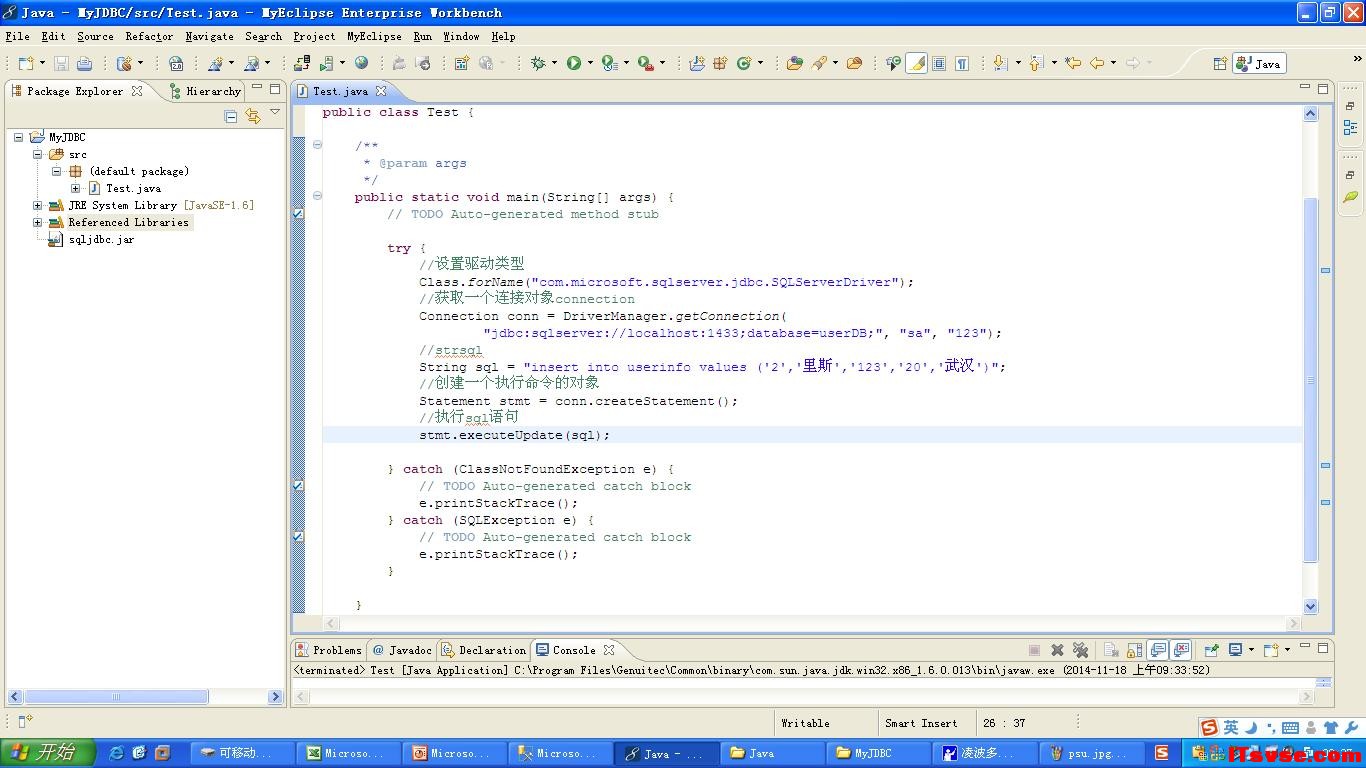The image size is (1366, 768).
Task: Select the Java perspective button
Action: coord(1259,63)
